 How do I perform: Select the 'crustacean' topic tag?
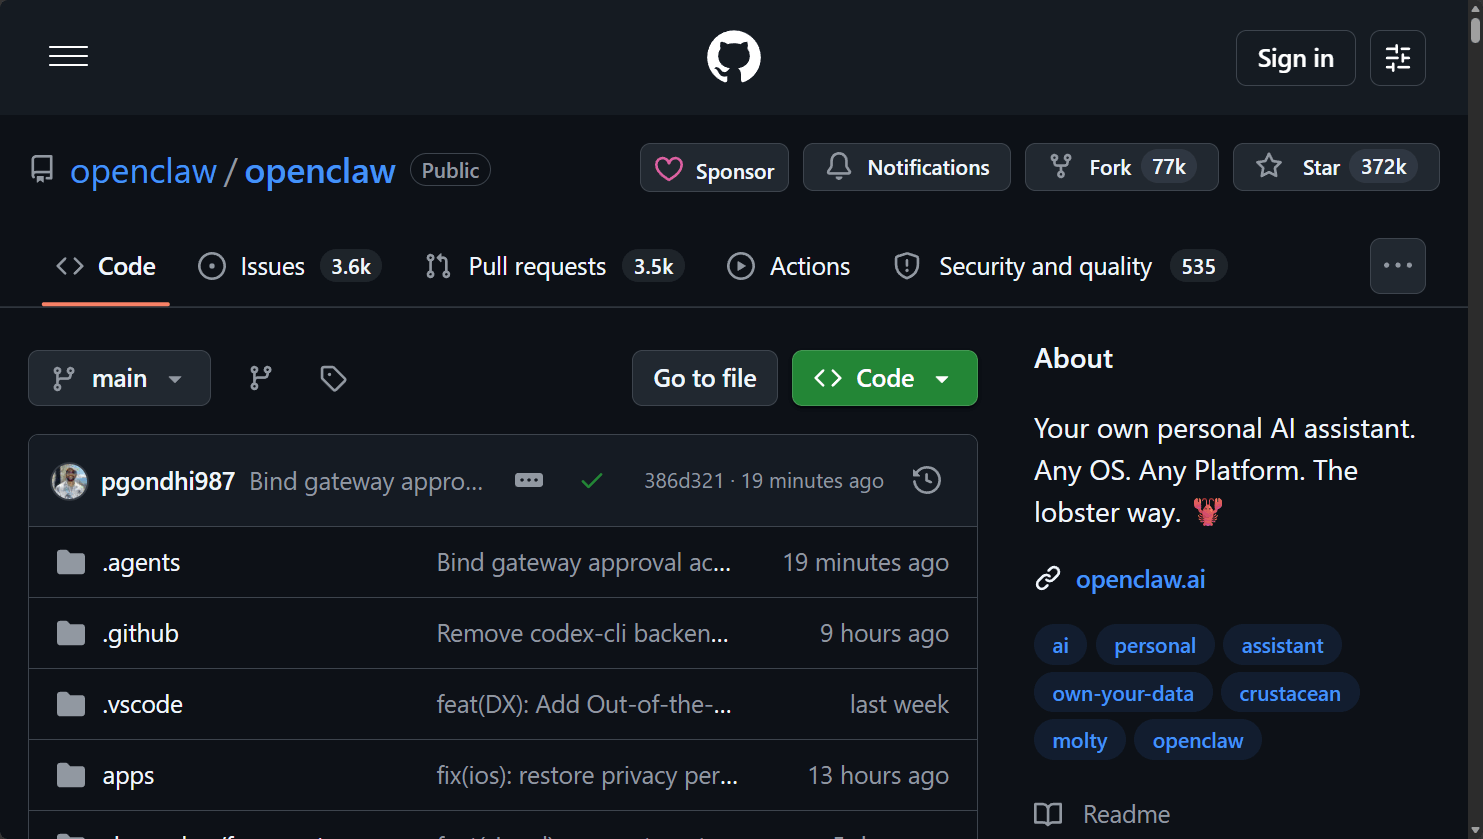tap(1290, 694)
